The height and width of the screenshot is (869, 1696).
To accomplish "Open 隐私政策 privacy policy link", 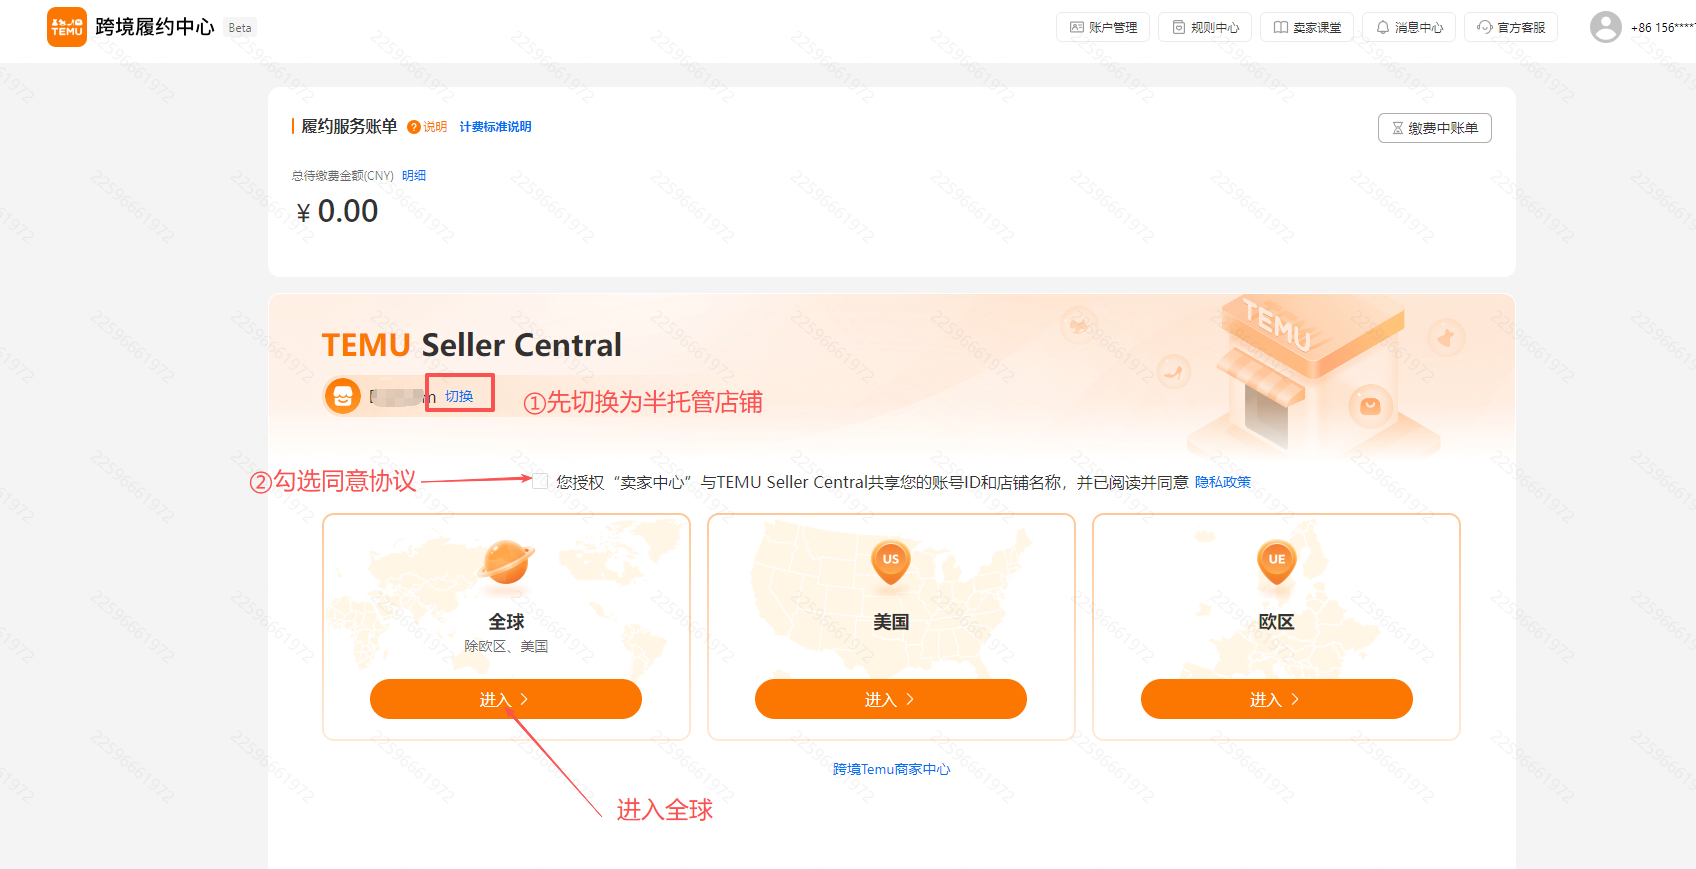I will coord(1223,482).
